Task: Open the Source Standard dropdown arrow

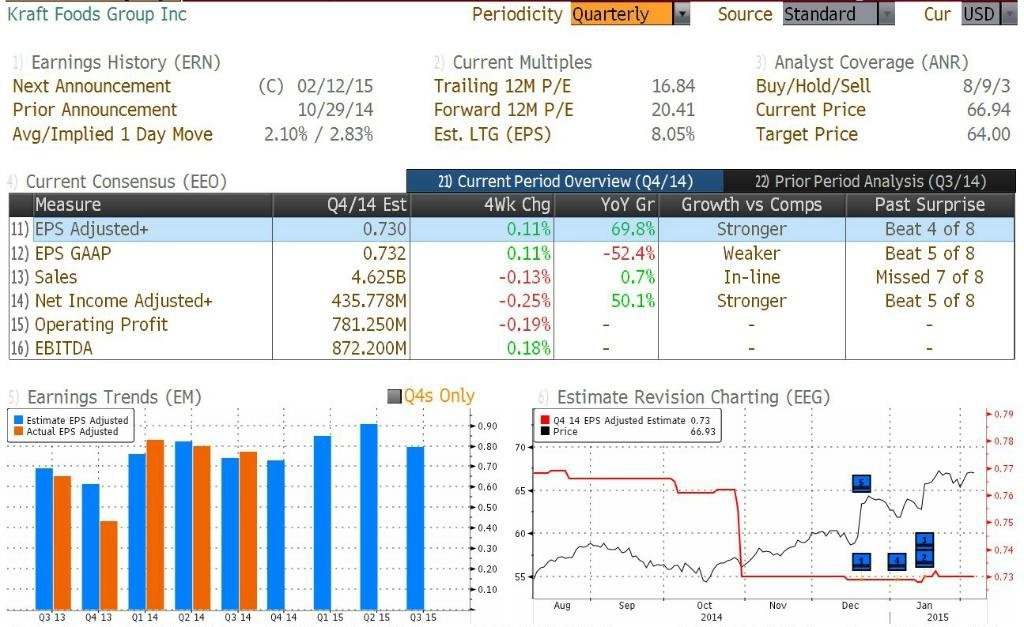Action: tap(886, 14)
